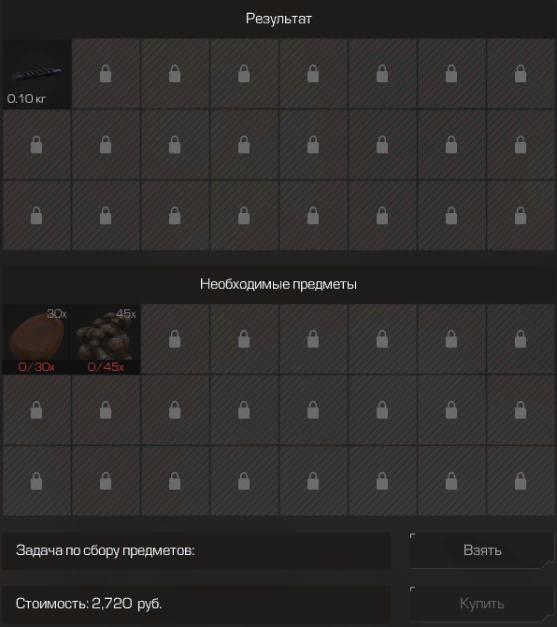Image resolution: width=557 pixels, height=627 pixels.
Task: Click the lock icon right of the rail item
Action: (106, 74)
